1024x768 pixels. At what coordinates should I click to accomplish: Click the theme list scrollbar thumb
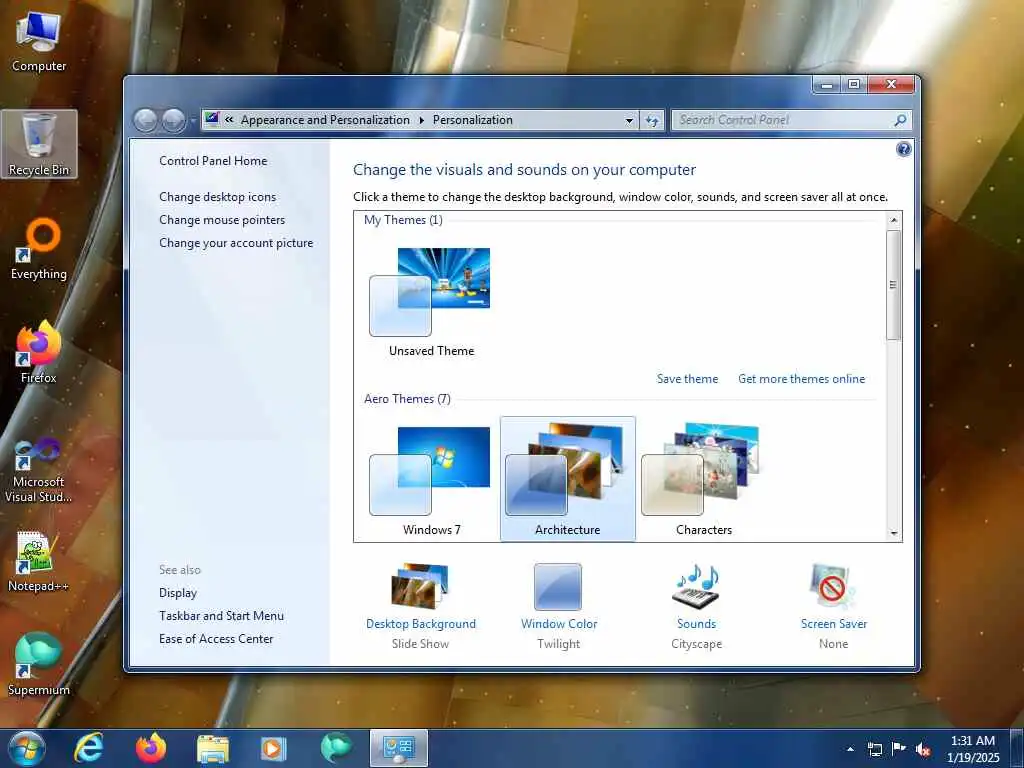893,285
